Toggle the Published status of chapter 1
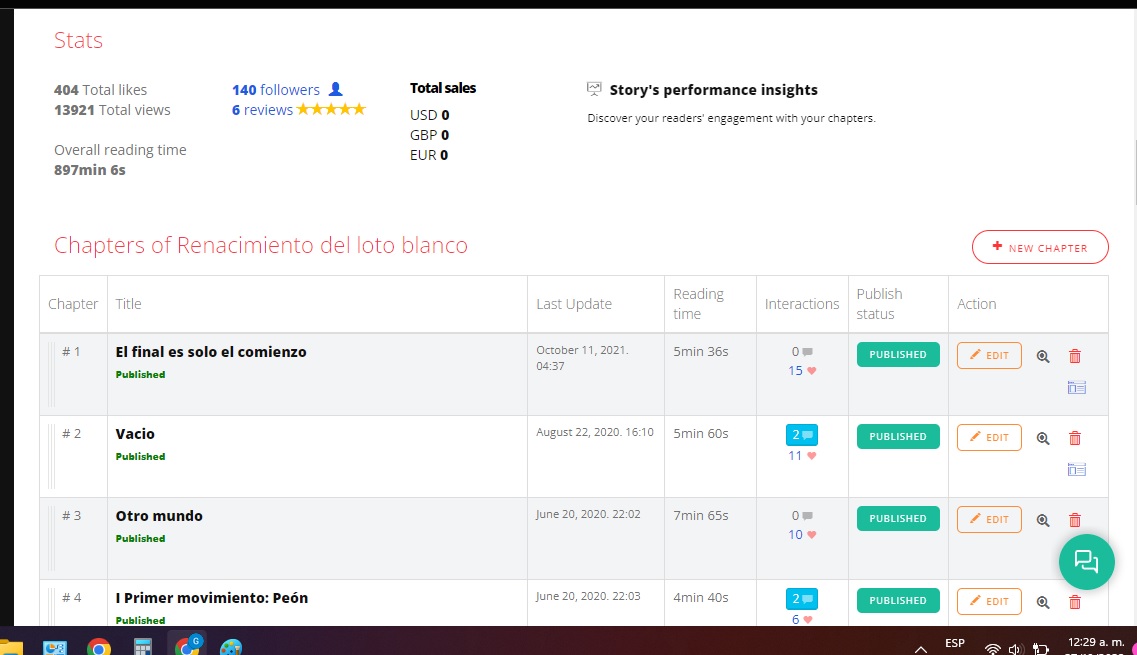This screenshot has width=1137, height=655. coord(898,355)
